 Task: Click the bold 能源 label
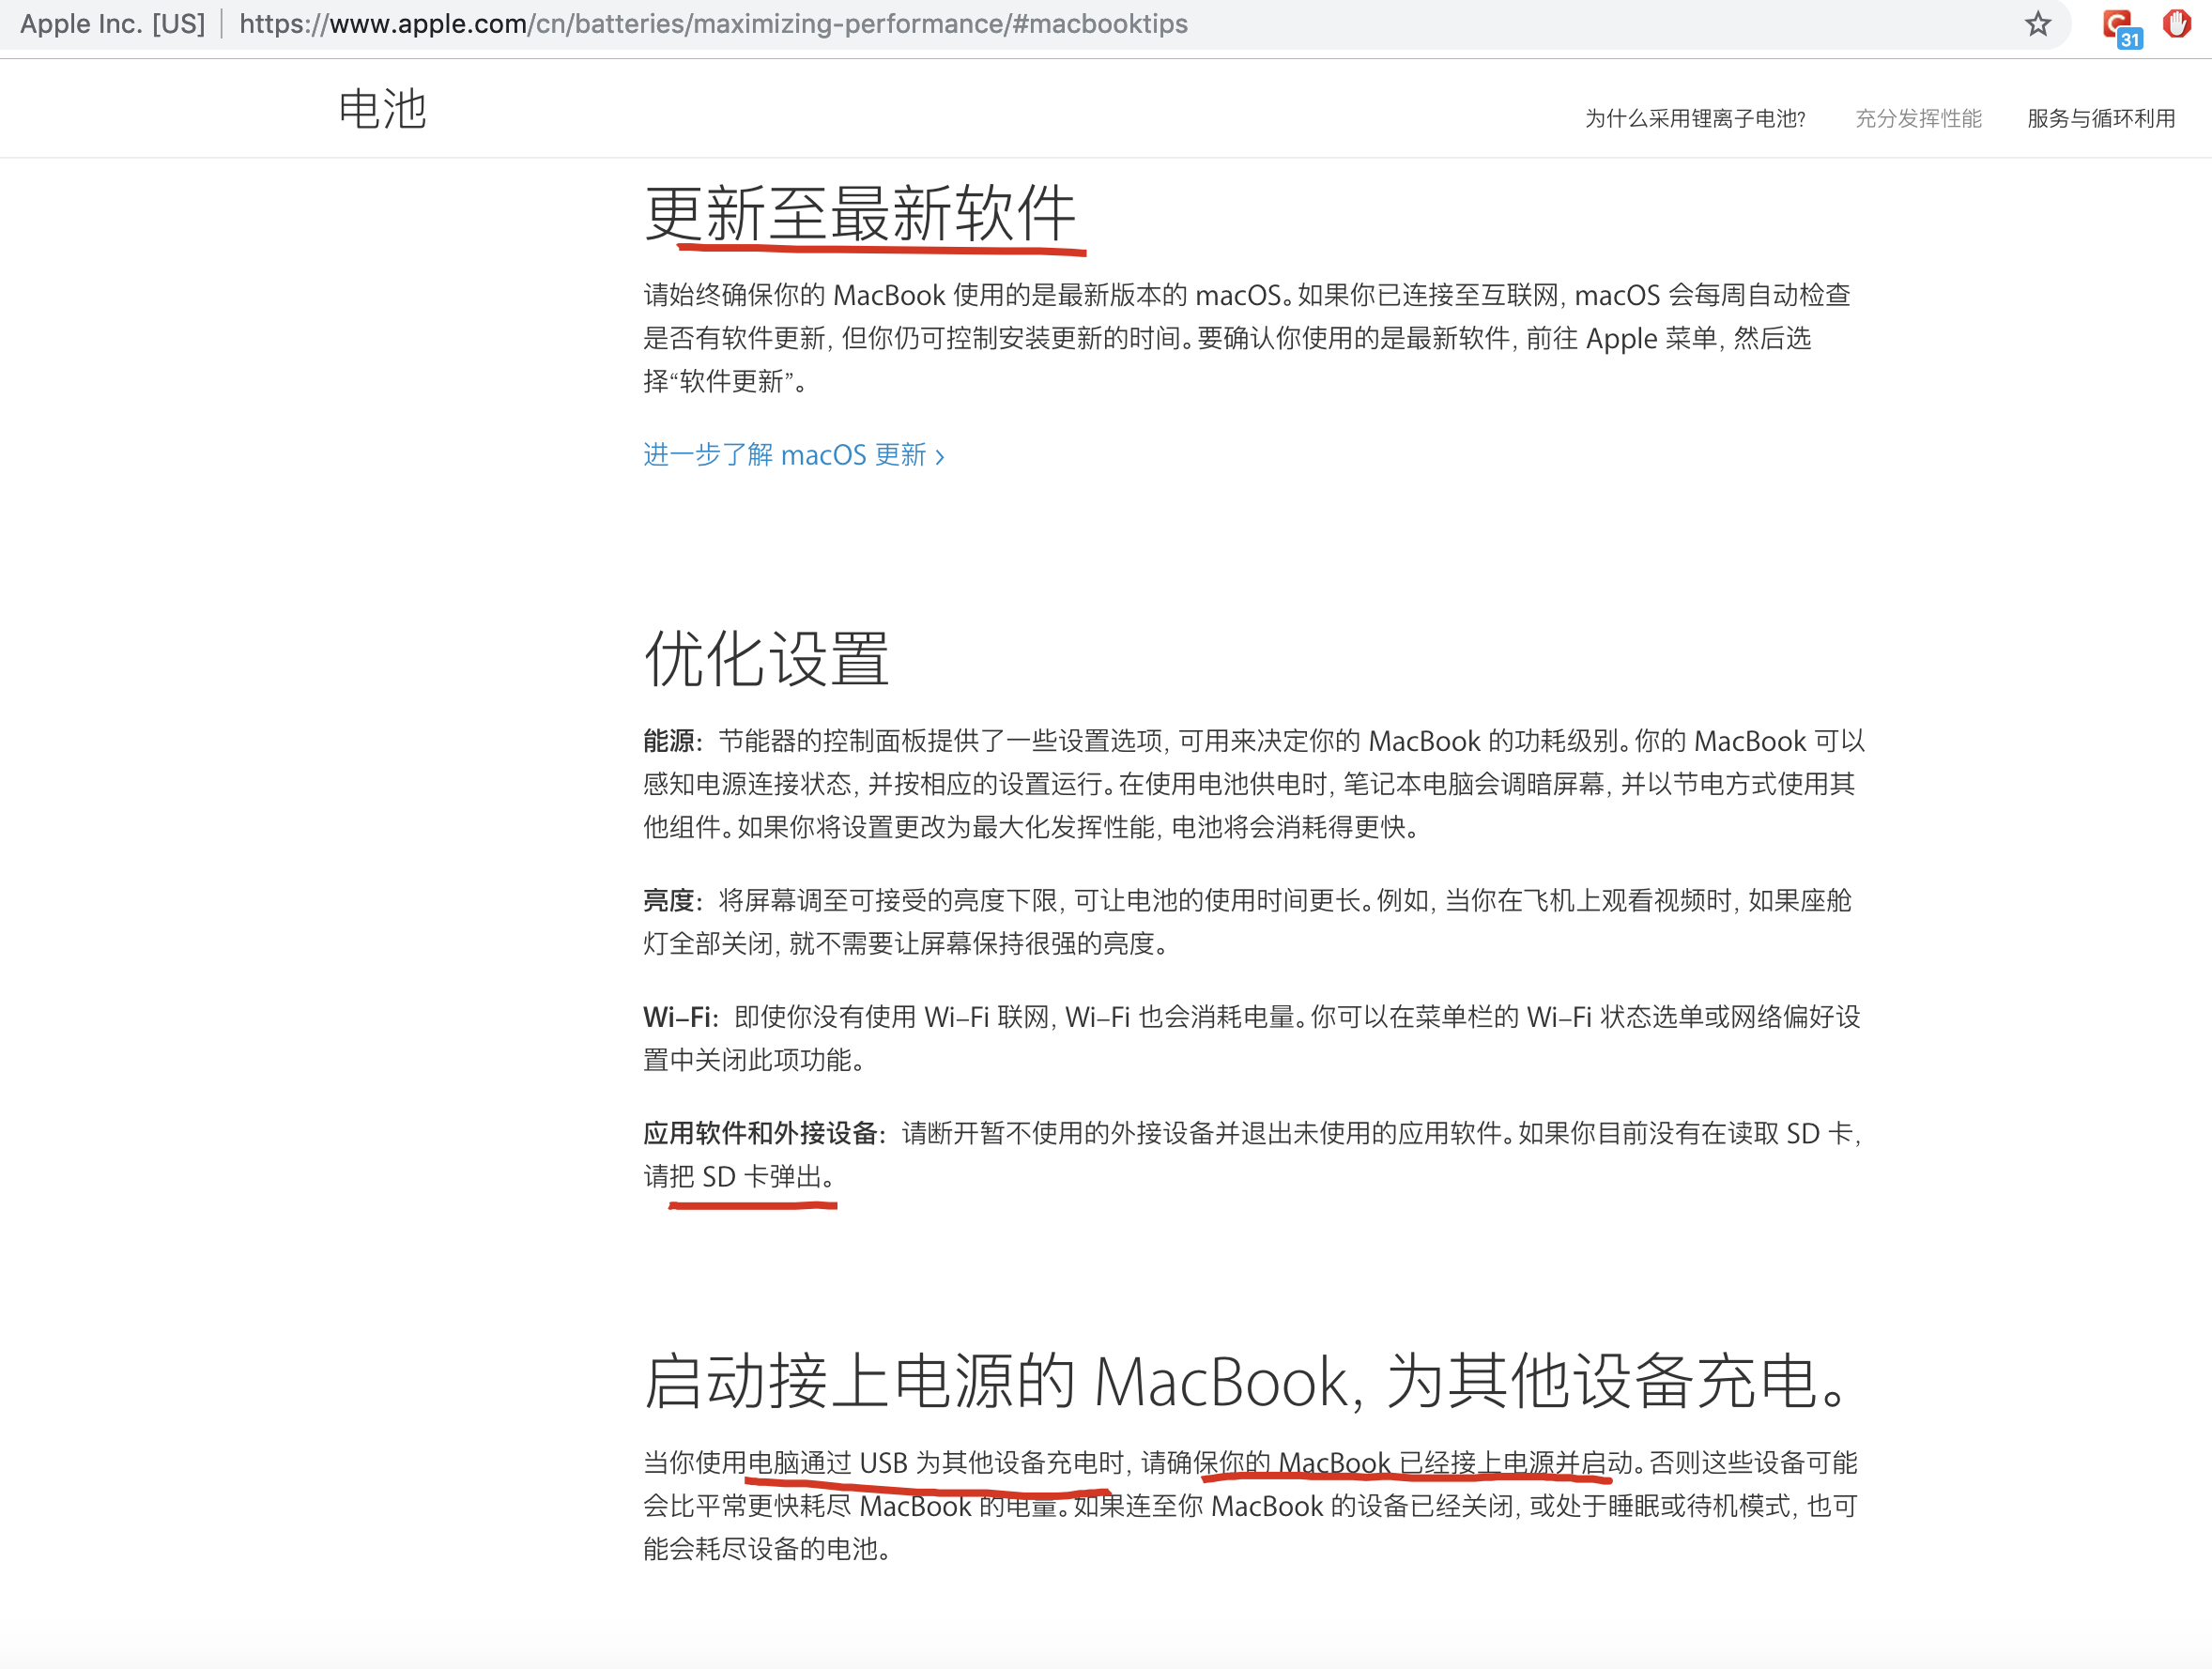point(669,741)
